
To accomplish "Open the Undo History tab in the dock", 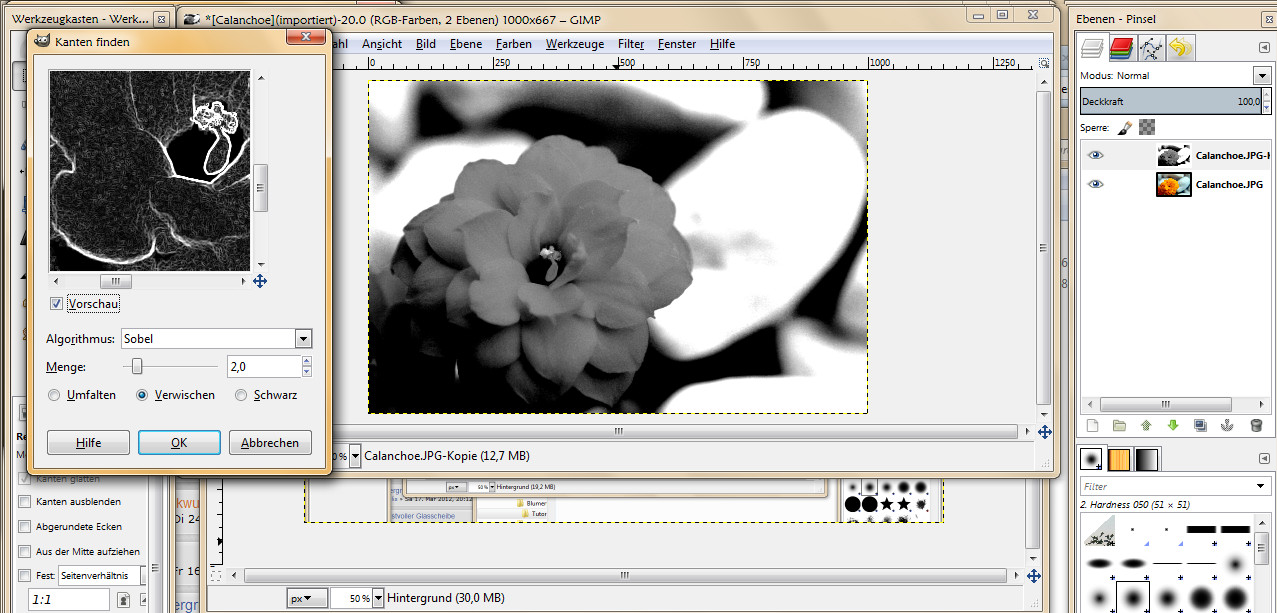I will tap(1181, 47).
